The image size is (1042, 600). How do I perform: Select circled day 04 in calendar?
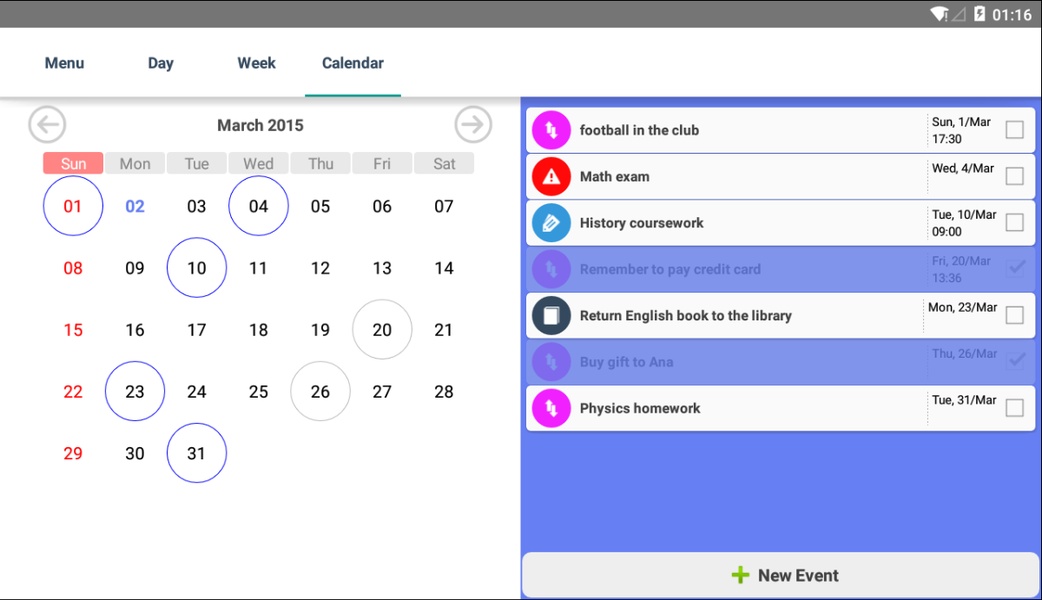tap(259, 206)
